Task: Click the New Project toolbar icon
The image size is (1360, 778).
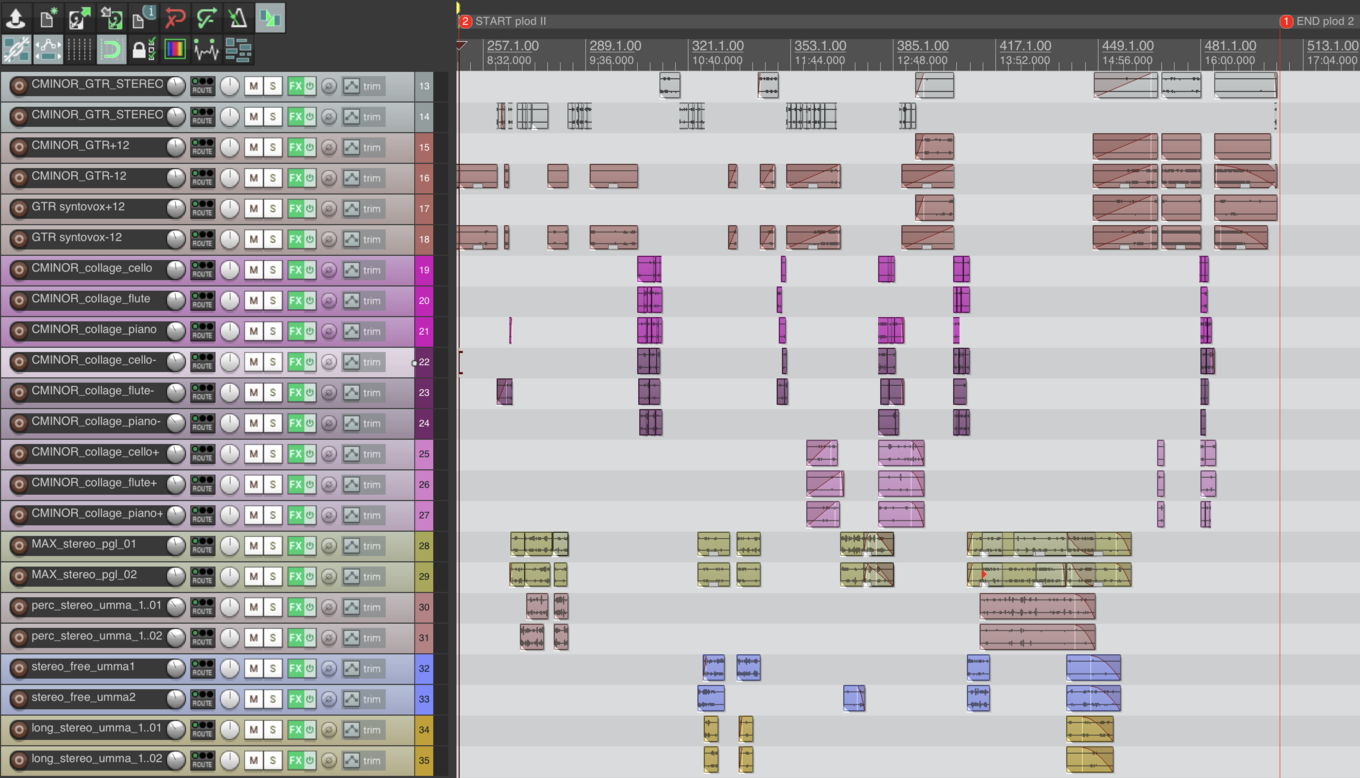Action: tap(48, 17)
